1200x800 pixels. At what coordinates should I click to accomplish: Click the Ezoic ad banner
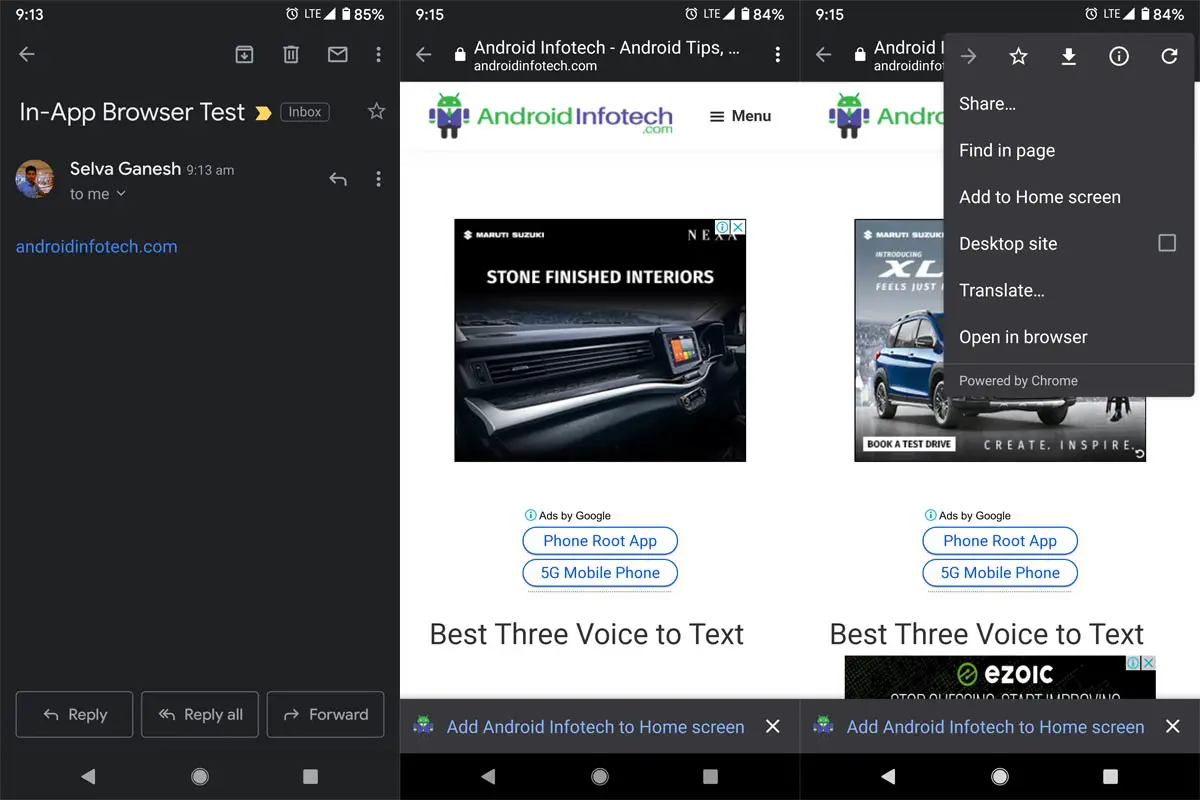pyautogui.click(x=1000, y=677)
